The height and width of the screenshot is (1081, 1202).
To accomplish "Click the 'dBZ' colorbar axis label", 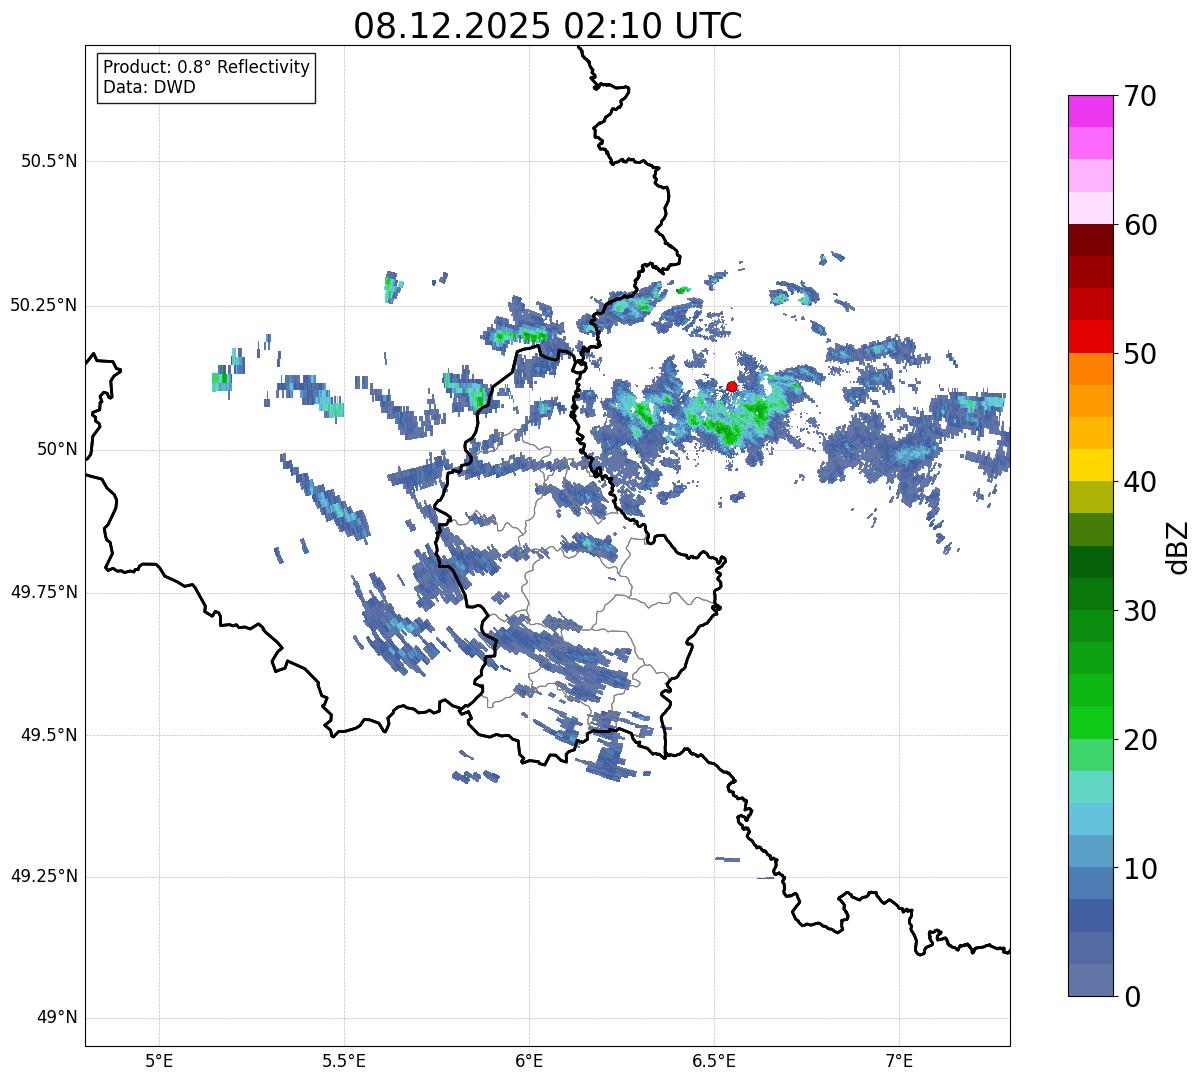I will click(1178, 546).
